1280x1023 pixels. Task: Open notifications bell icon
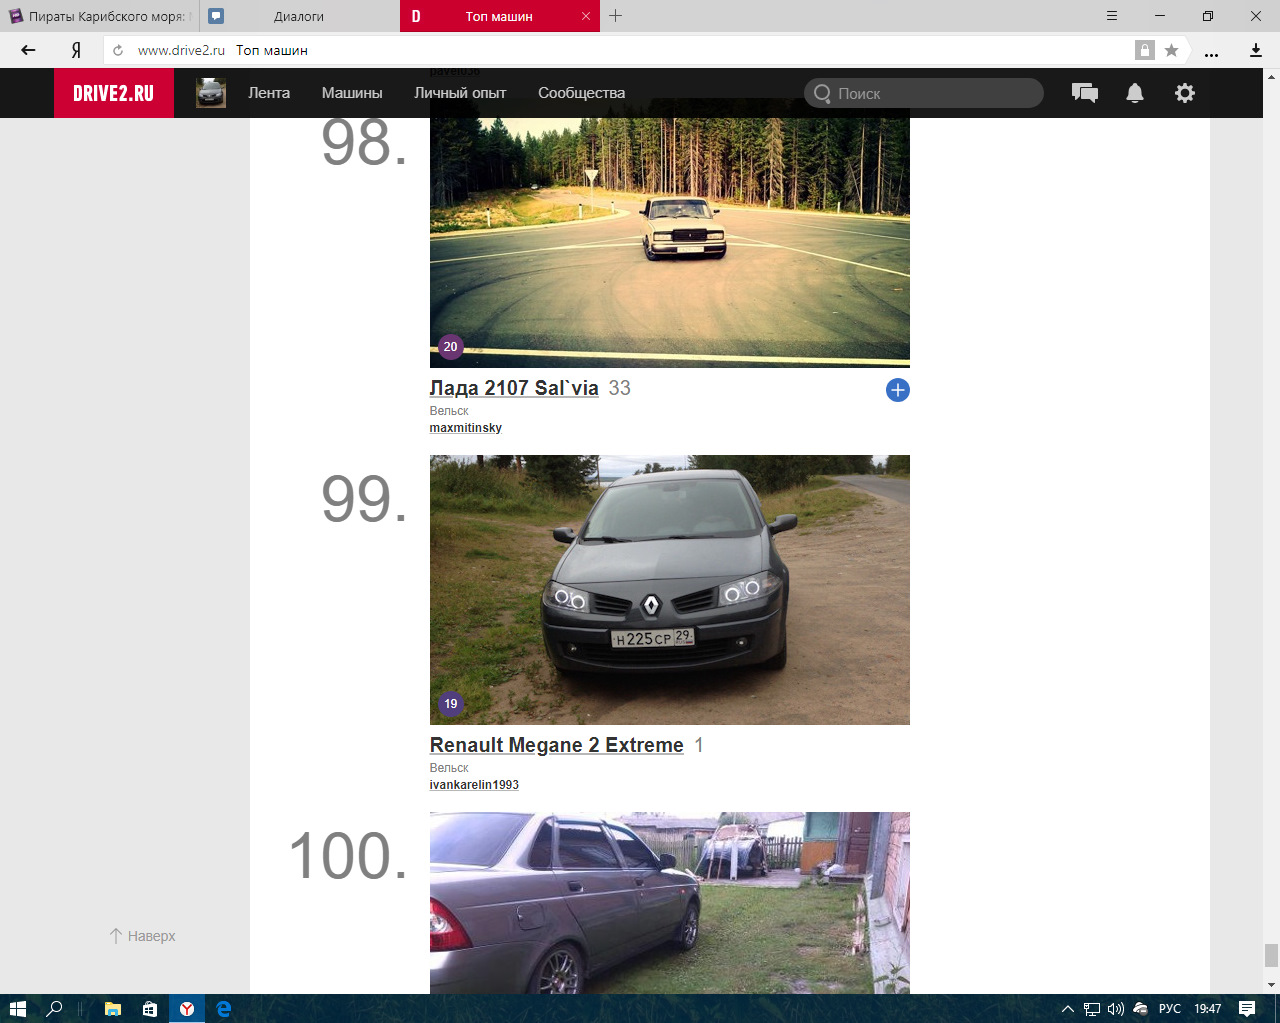coord(1135,93)
